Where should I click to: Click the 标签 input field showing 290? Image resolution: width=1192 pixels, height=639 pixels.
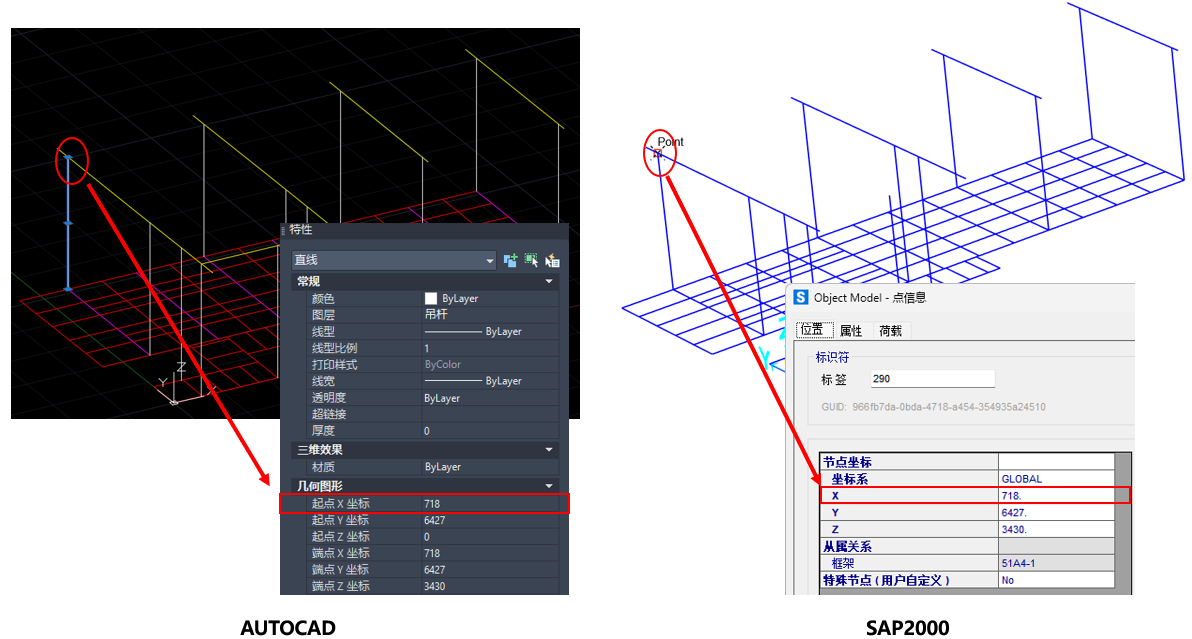click(930, 379)
